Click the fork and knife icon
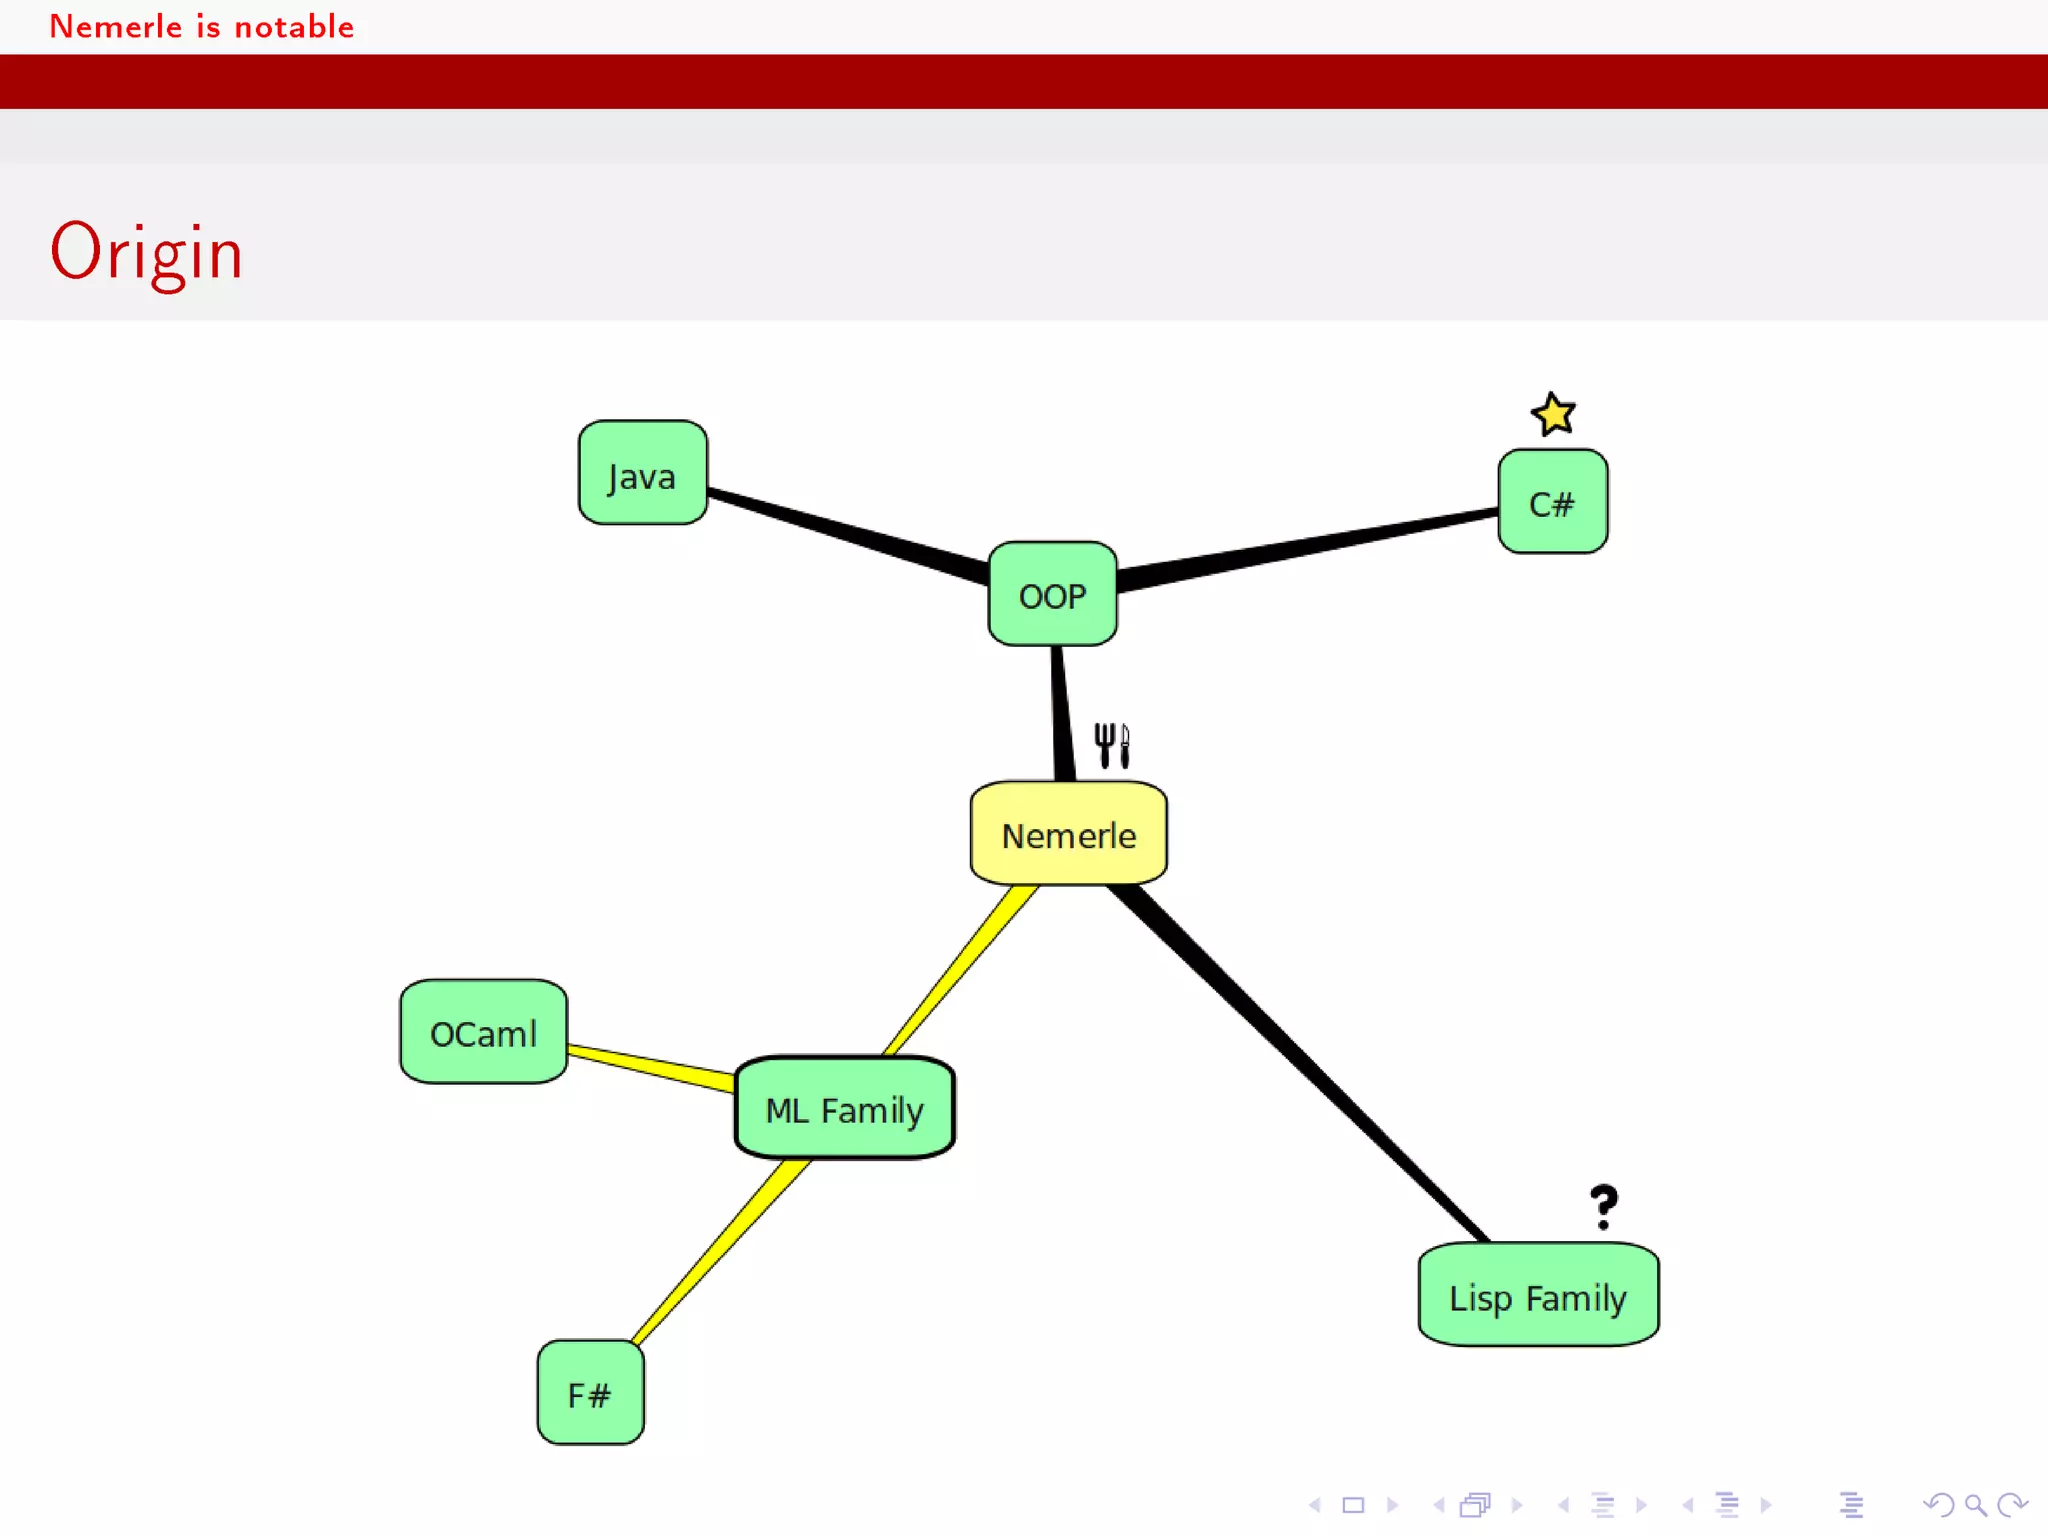 point(1111,745)
